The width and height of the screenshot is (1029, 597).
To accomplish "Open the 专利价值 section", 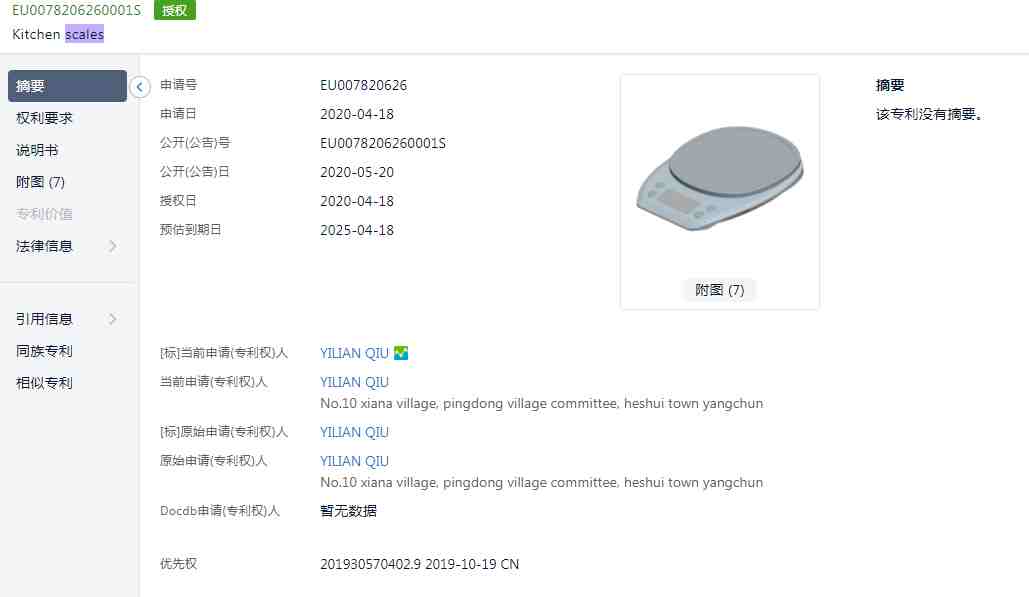I will 44,214.
